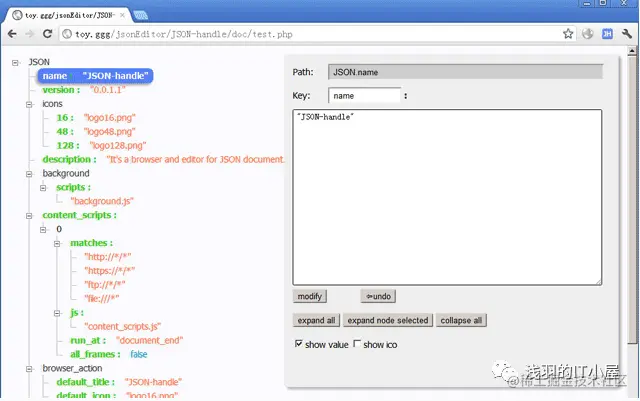The width and height of the screenshot is (640, 401).
Task: Toggle the show value checkbox
Action: pos(299,344)
